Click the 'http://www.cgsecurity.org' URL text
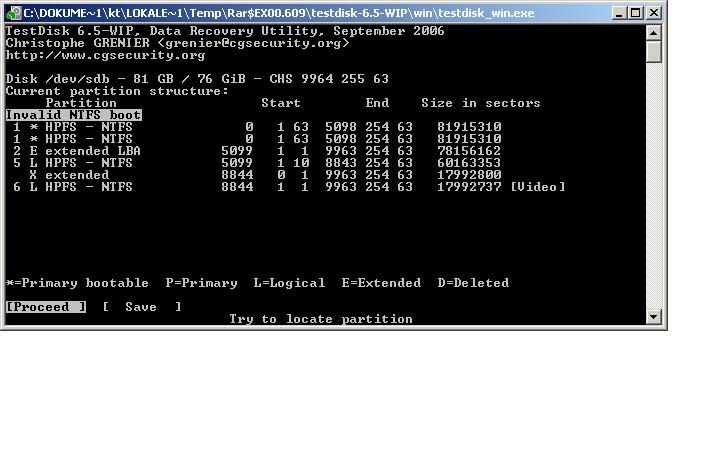 click(x=105, y=55)
